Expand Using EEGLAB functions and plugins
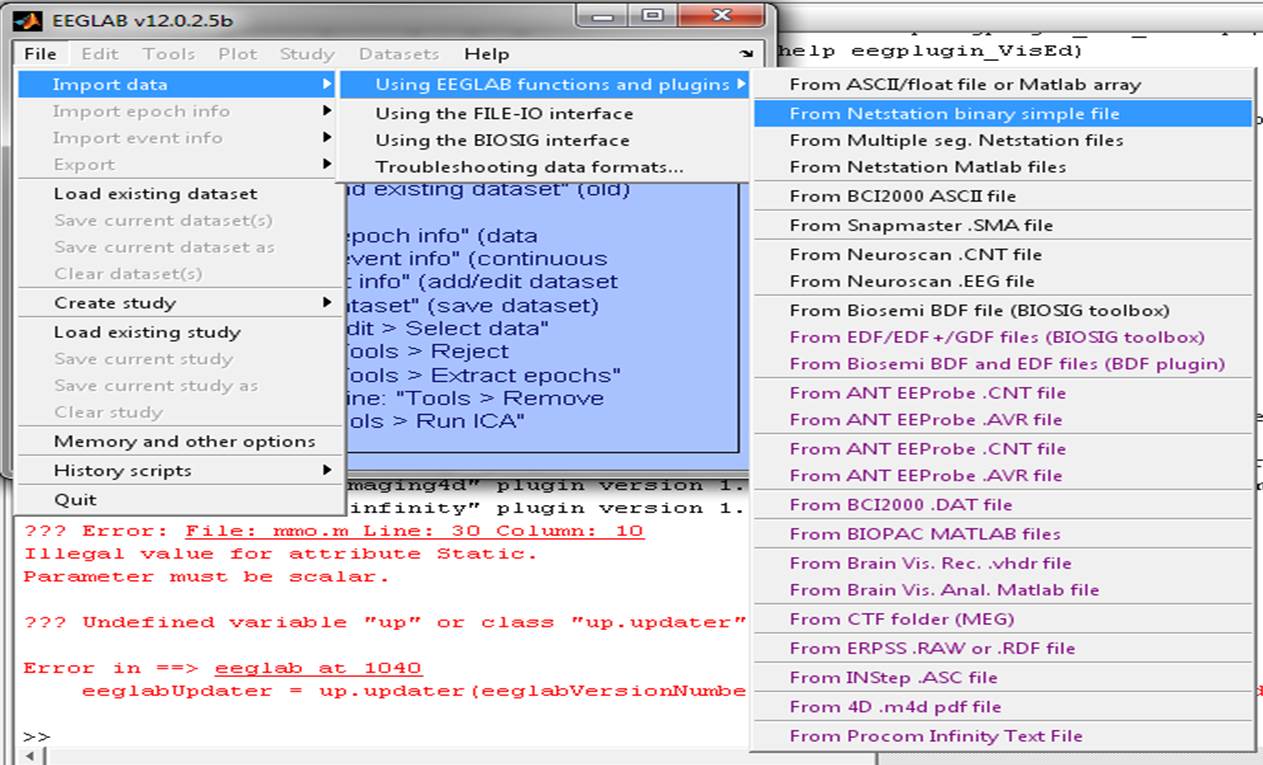The height and width of the screenshot is (765, 1263). pos(546,85)
